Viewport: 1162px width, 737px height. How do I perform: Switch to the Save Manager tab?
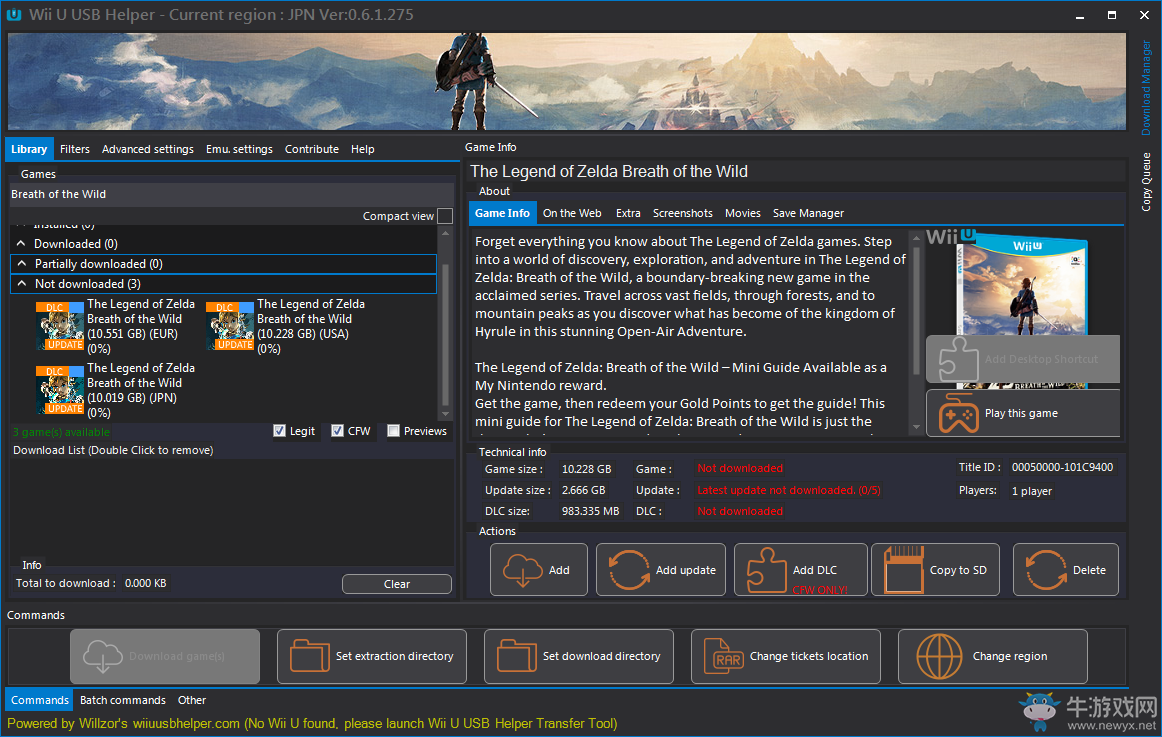(808, 213)
